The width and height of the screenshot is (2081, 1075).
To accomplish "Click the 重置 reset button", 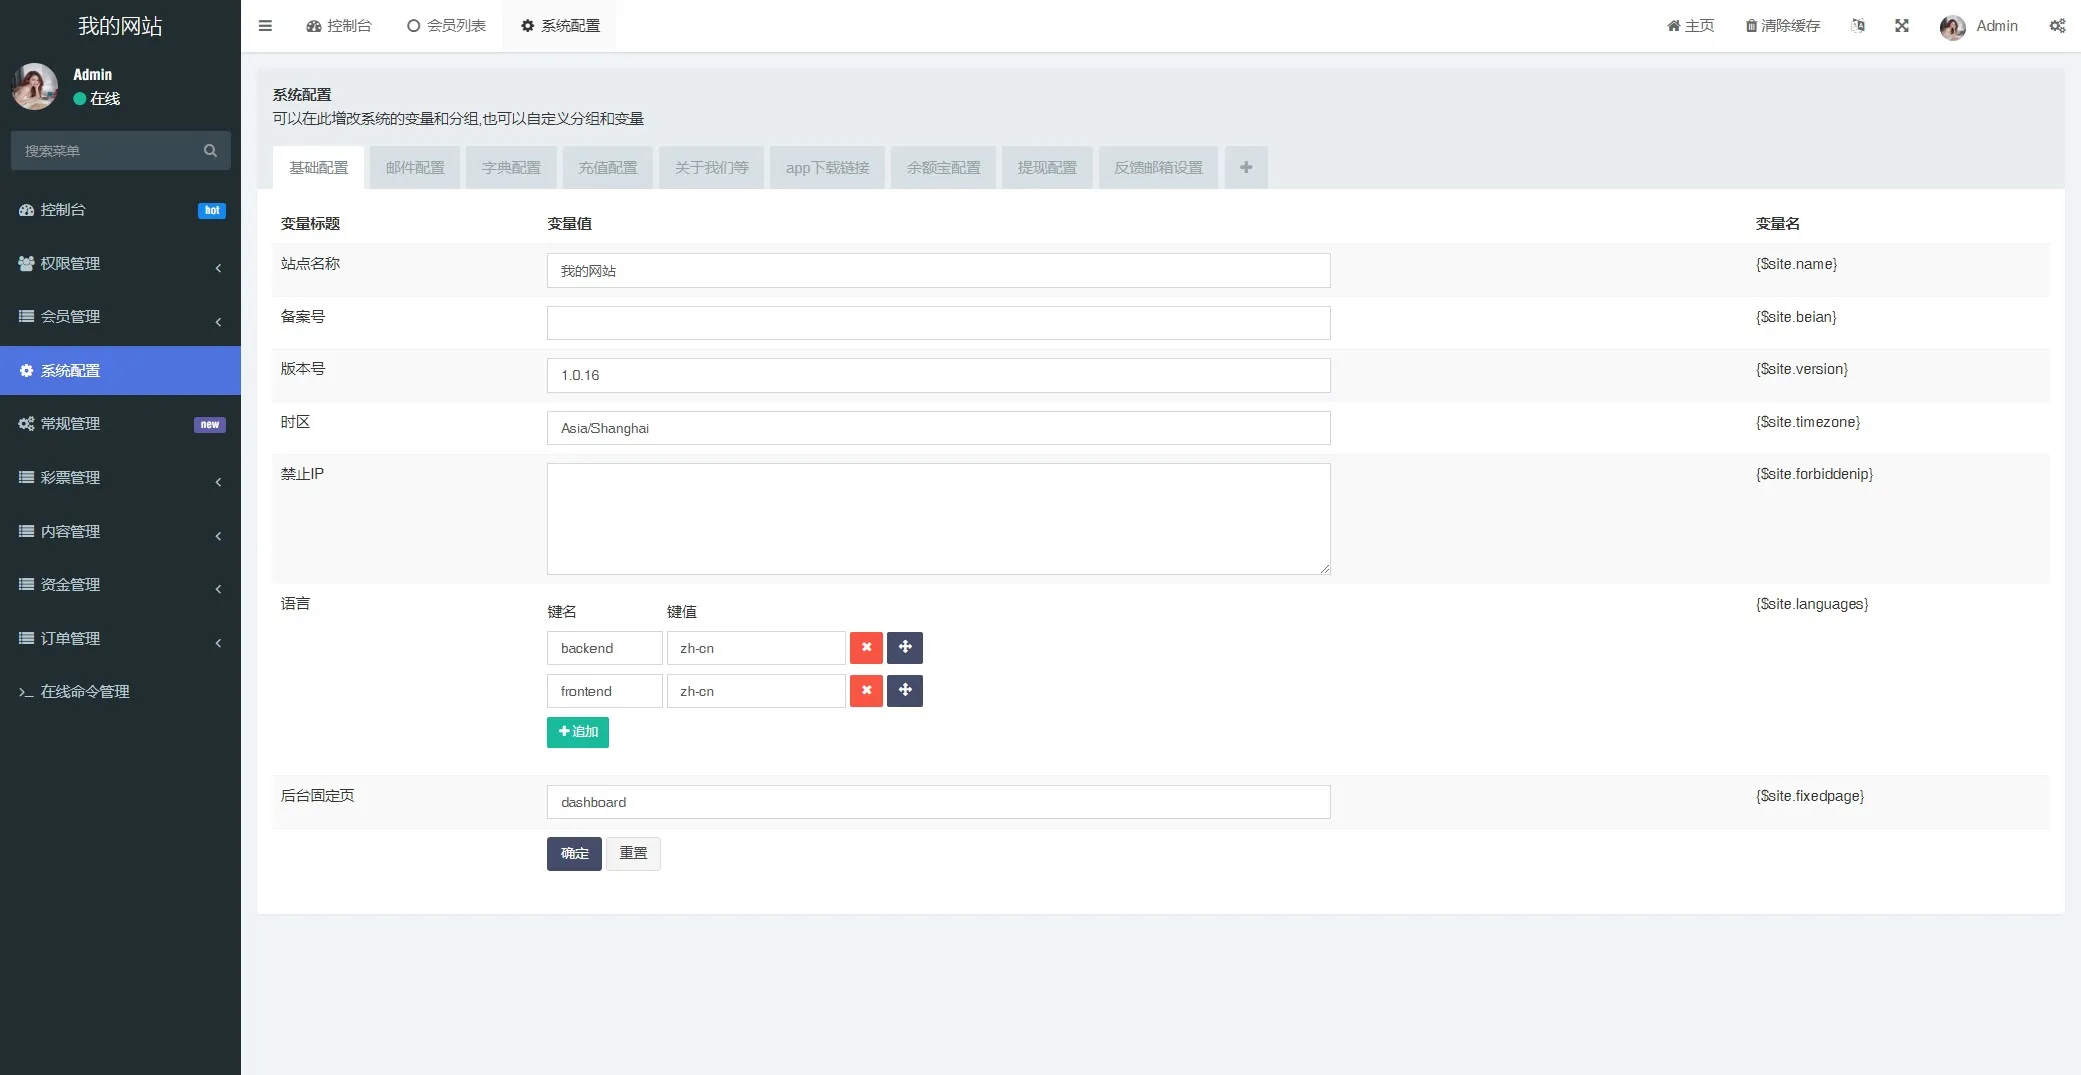I will pos(633,854).
